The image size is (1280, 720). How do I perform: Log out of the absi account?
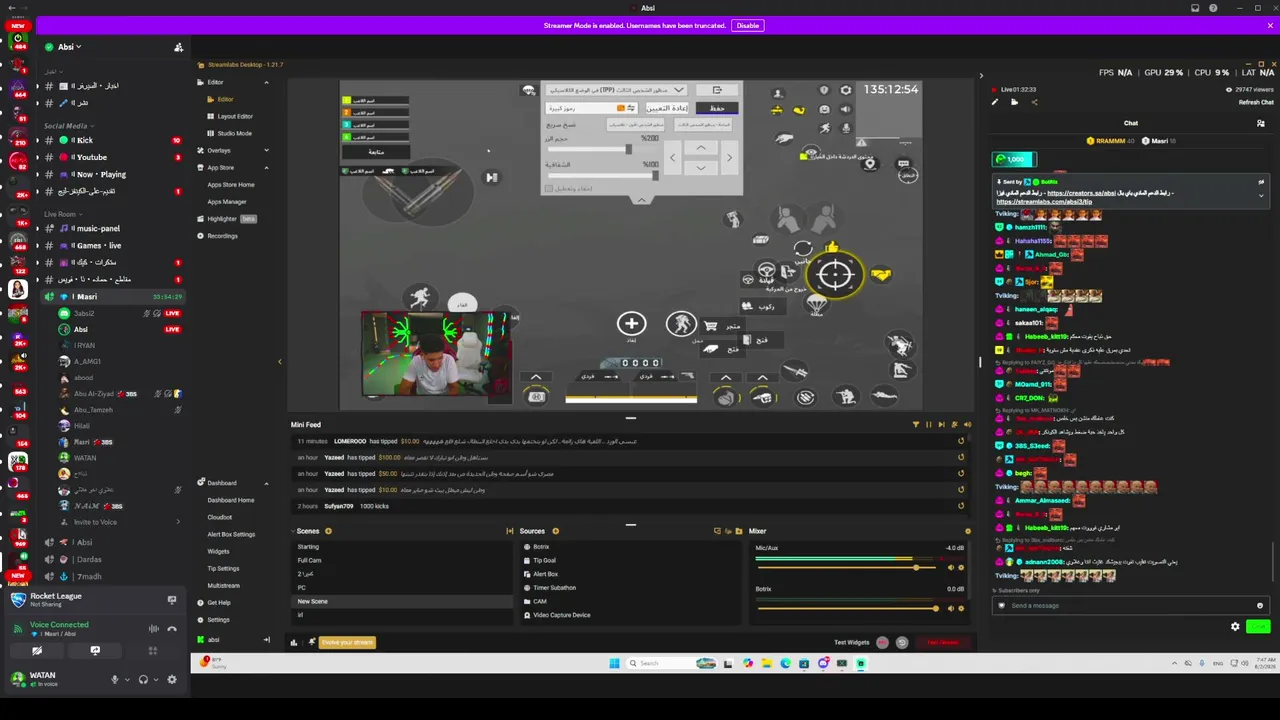[267, 640]
